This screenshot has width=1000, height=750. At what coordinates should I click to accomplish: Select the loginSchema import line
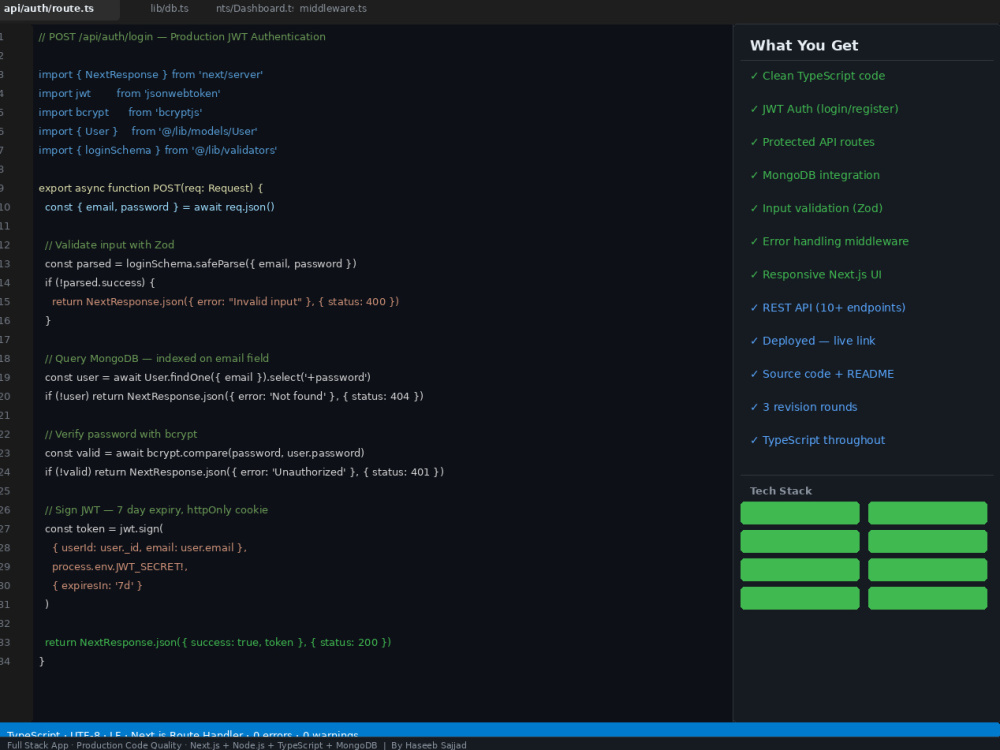click(x=158, y=151)
